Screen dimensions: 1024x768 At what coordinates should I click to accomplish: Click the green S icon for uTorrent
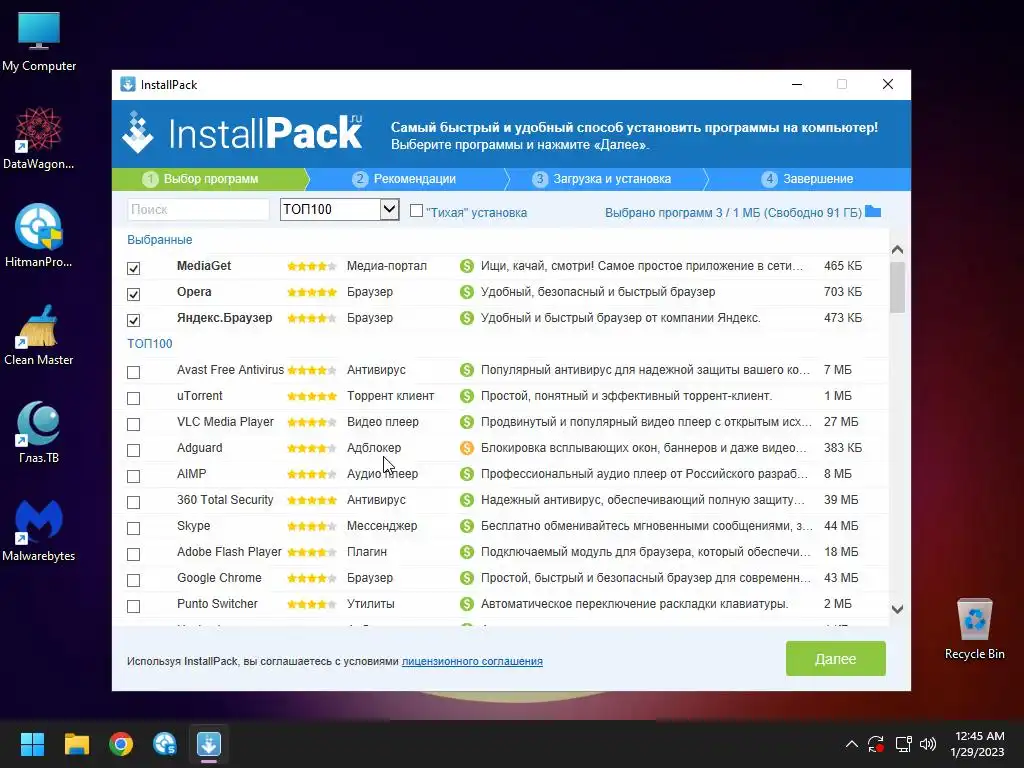tap(466, 396)
